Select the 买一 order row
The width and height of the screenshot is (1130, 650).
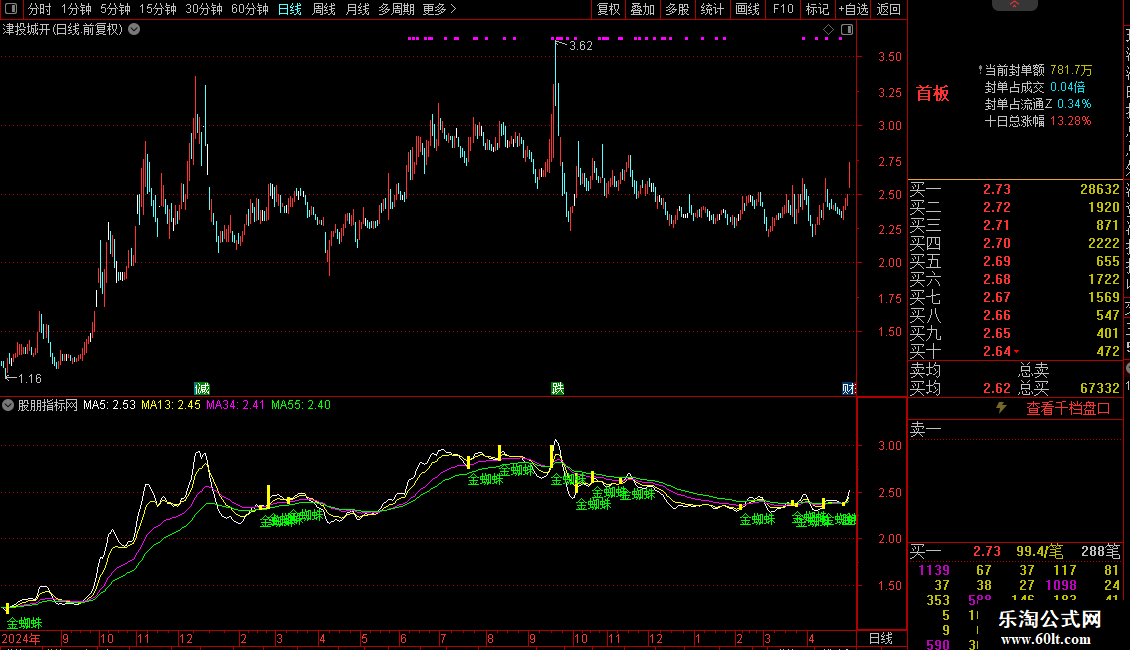point(1015,190)
